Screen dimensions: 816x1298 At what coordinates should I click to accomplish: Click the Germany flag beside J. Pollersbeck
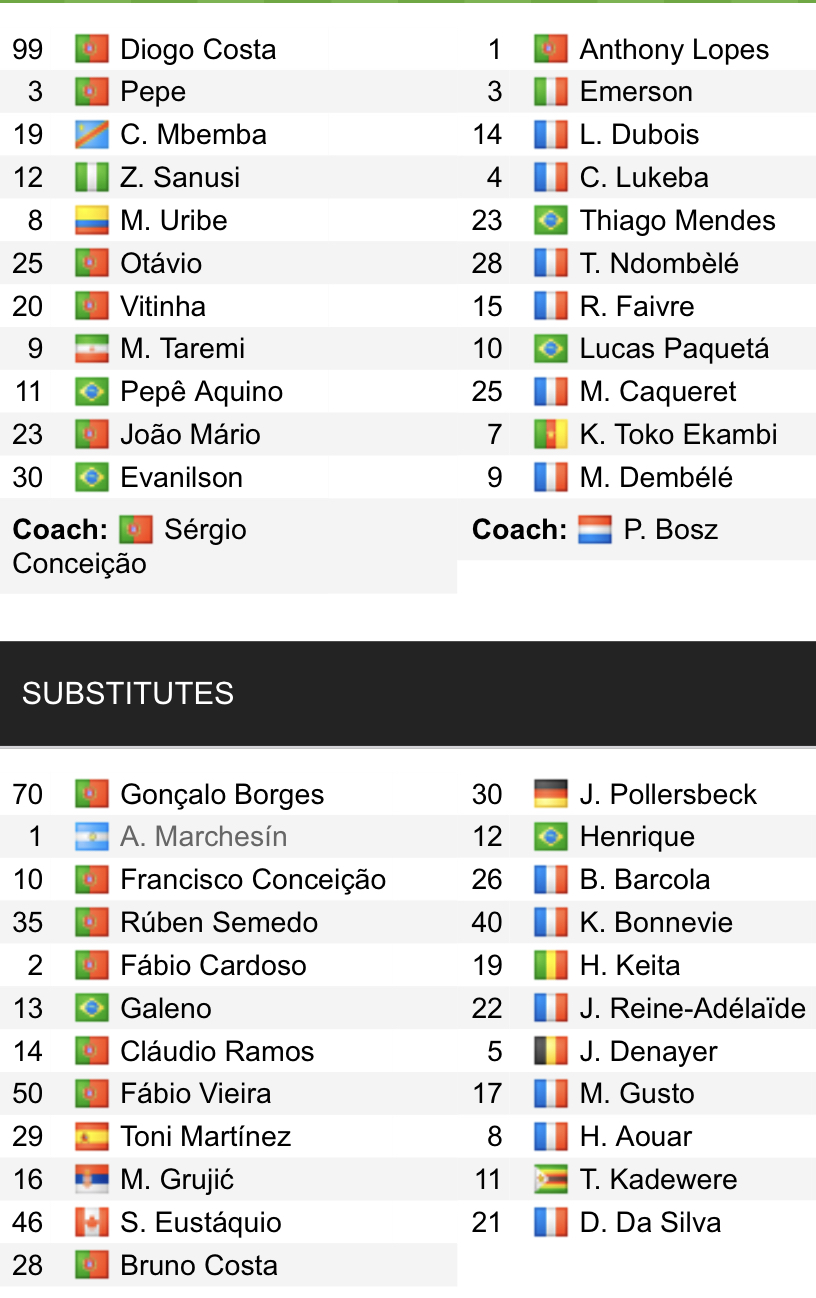click(551, 795)
